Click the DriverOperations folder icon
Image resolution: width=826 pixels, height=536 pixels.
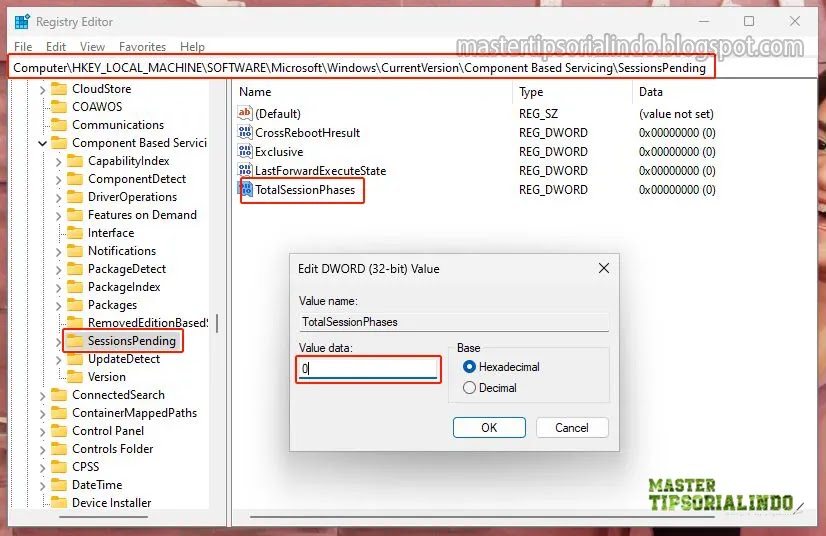(x=75, y=197)
